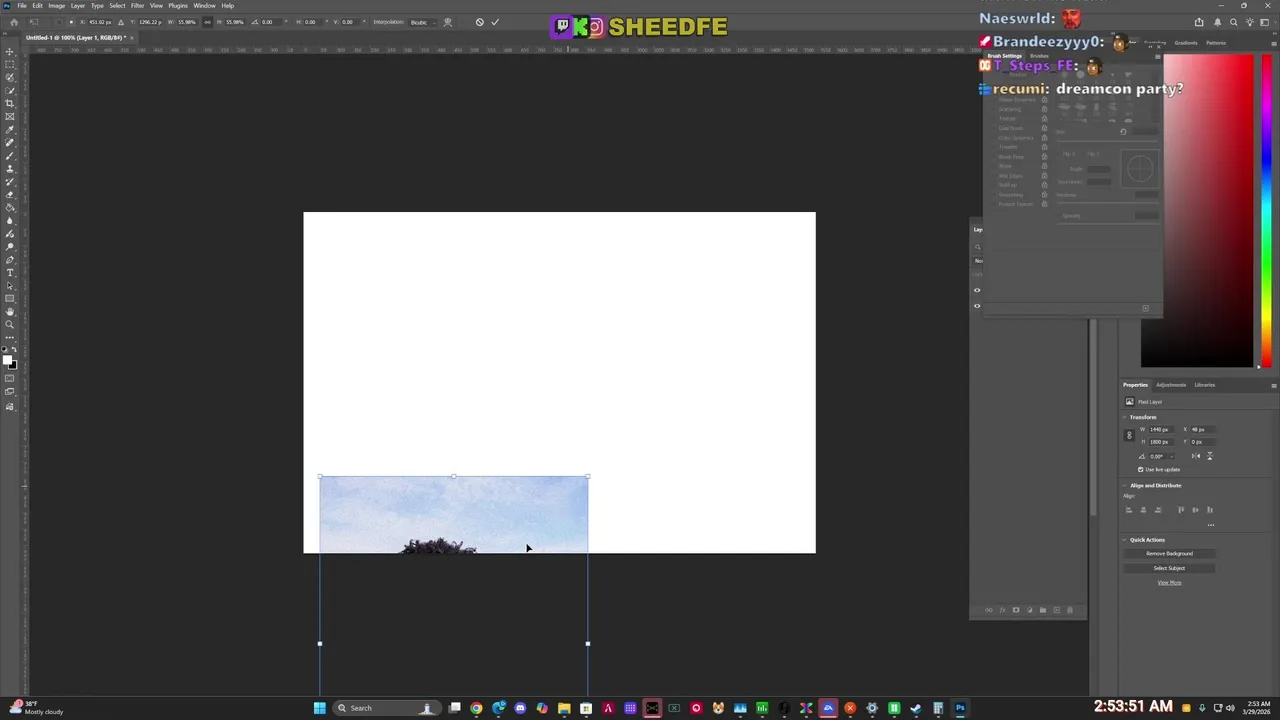Image resolution: width=1280 pixels, height=720 pixels.
Task: Open the Filter menu
Action: [x=138, y=5]
